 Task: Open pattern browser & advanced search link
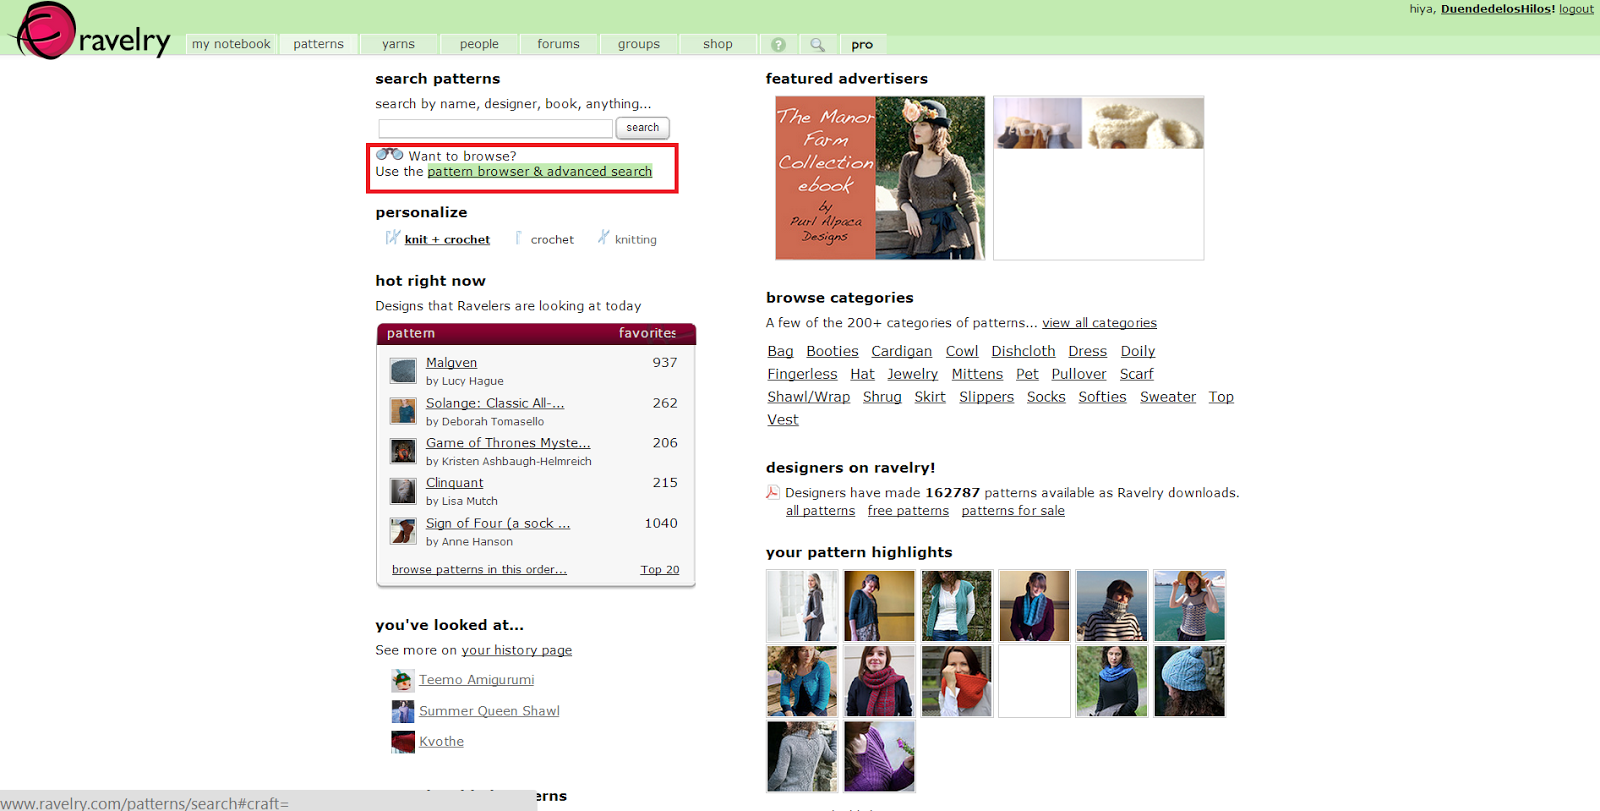pyautogui.click(x=540, y=172)
